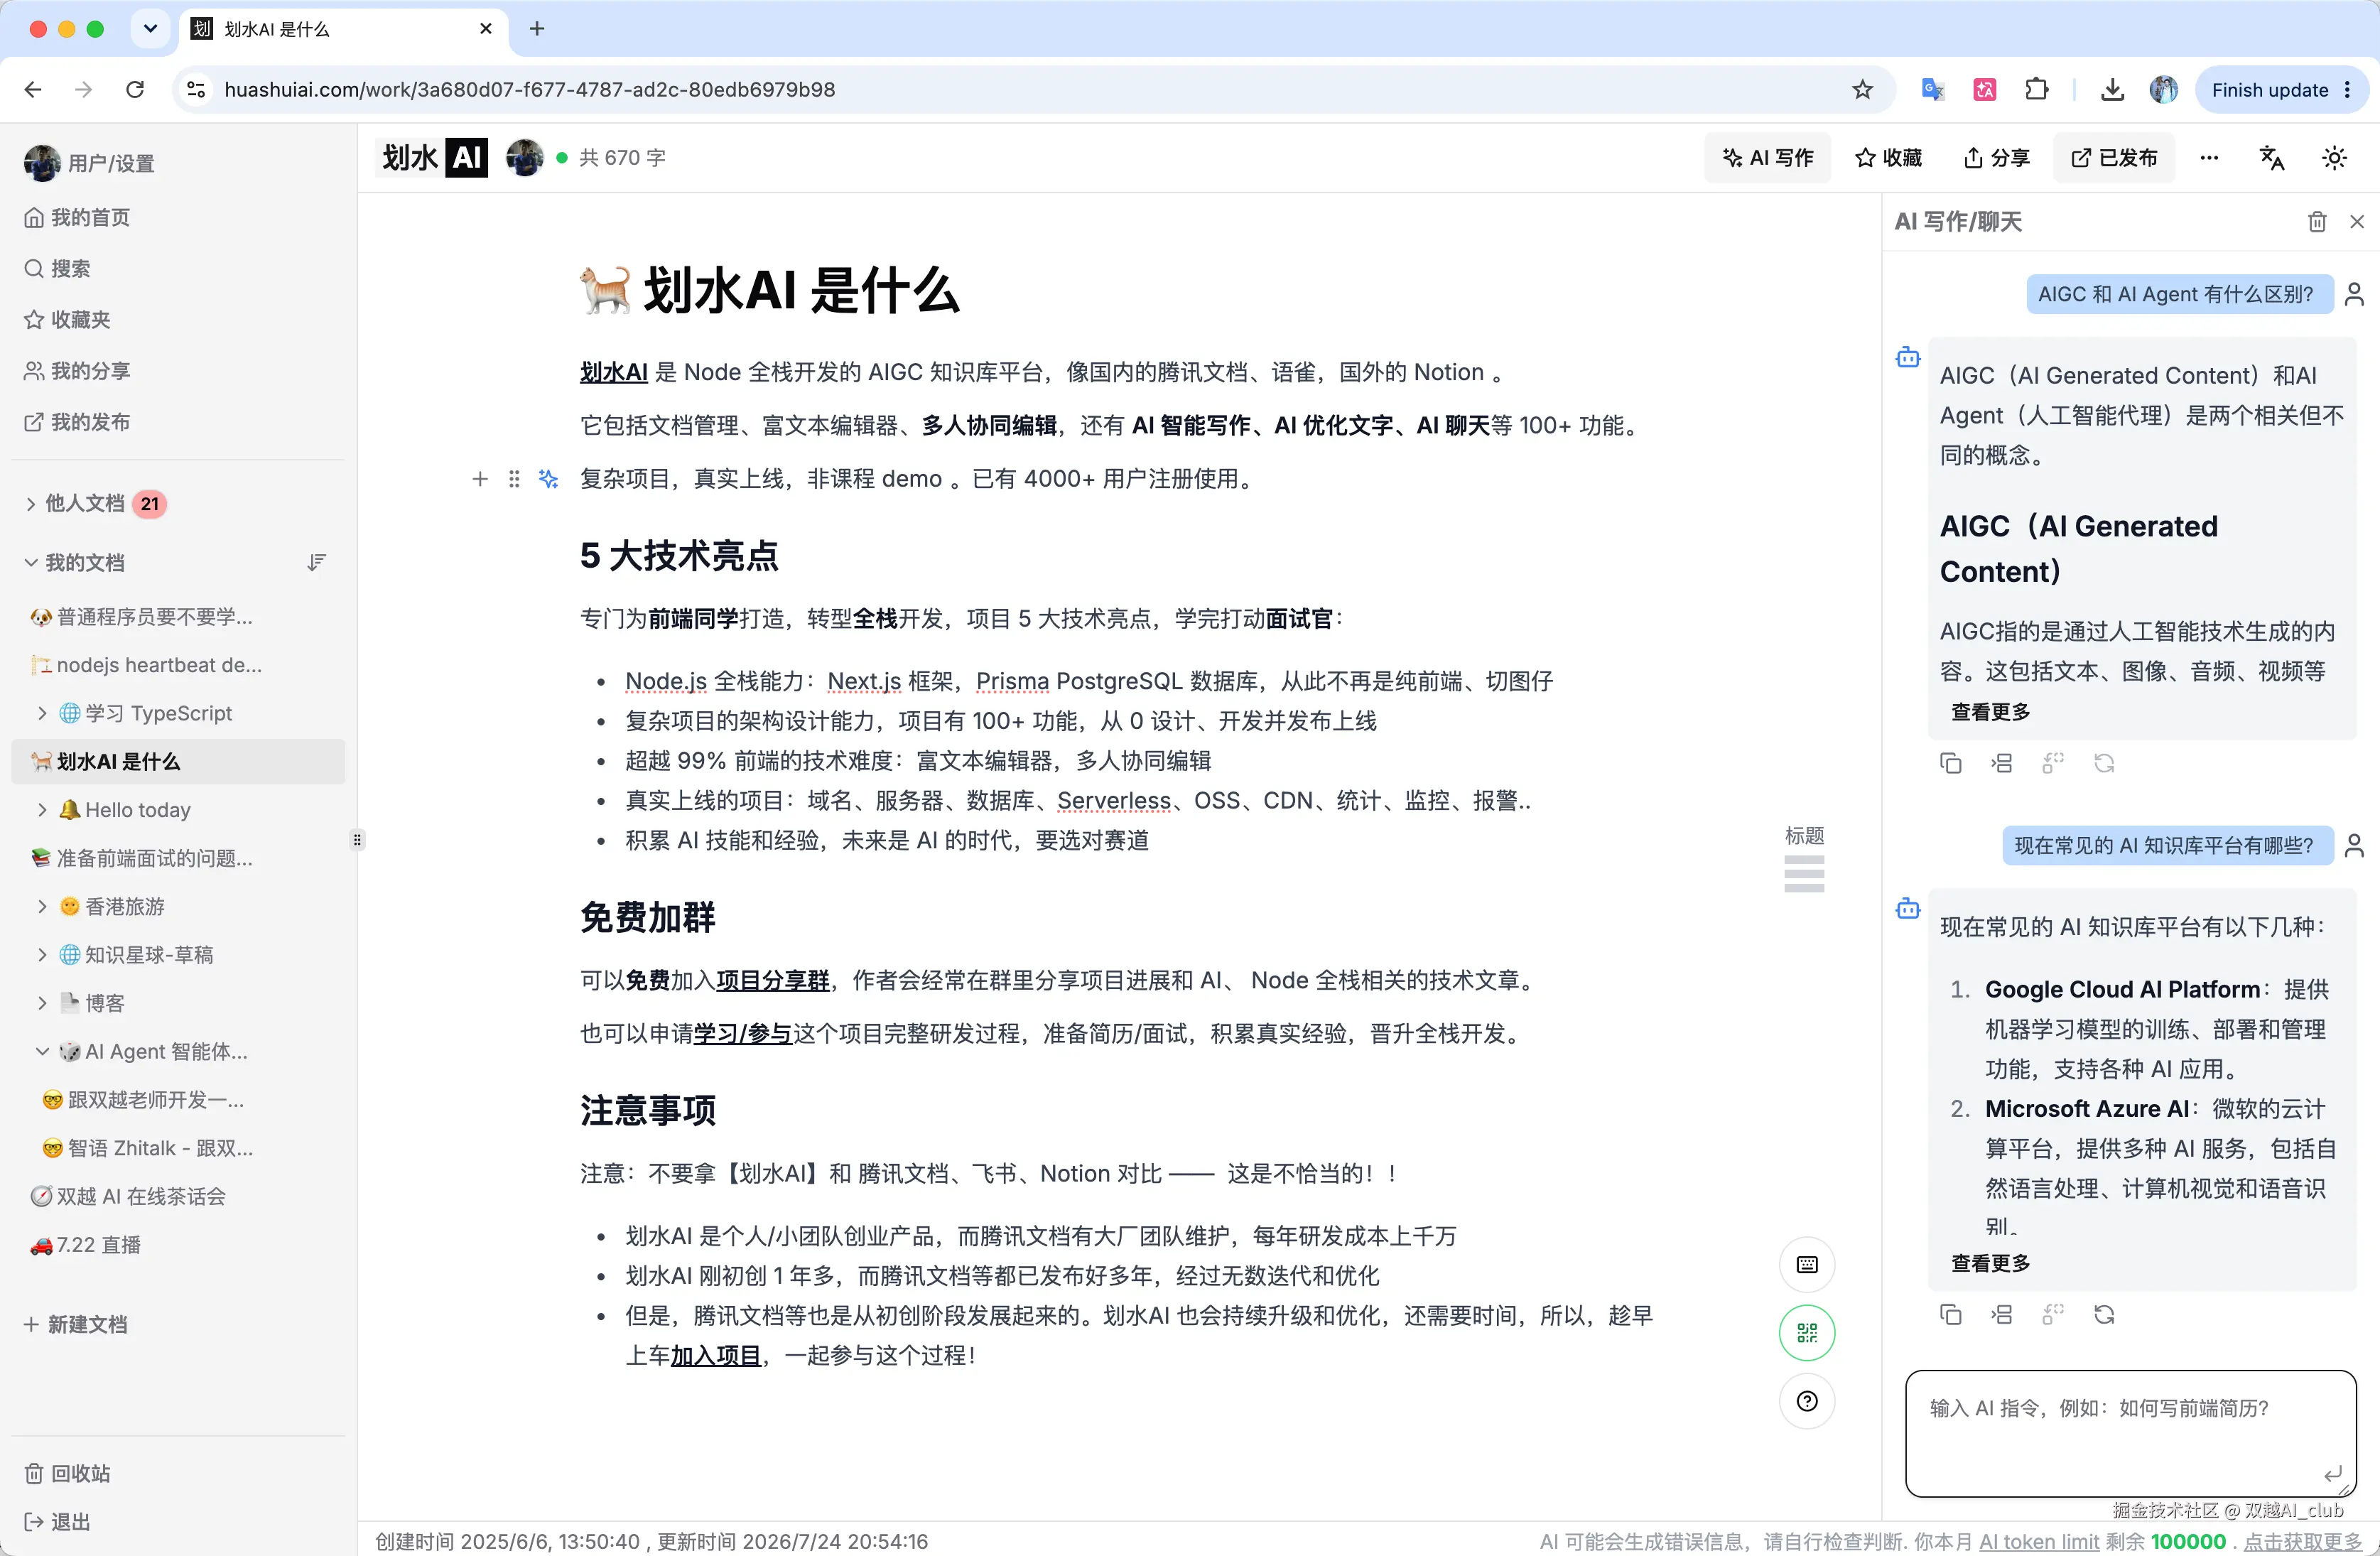This screenshot has height=1556, width=2380.
Task: Expand the Hello today document chevron
Action: 42,810
